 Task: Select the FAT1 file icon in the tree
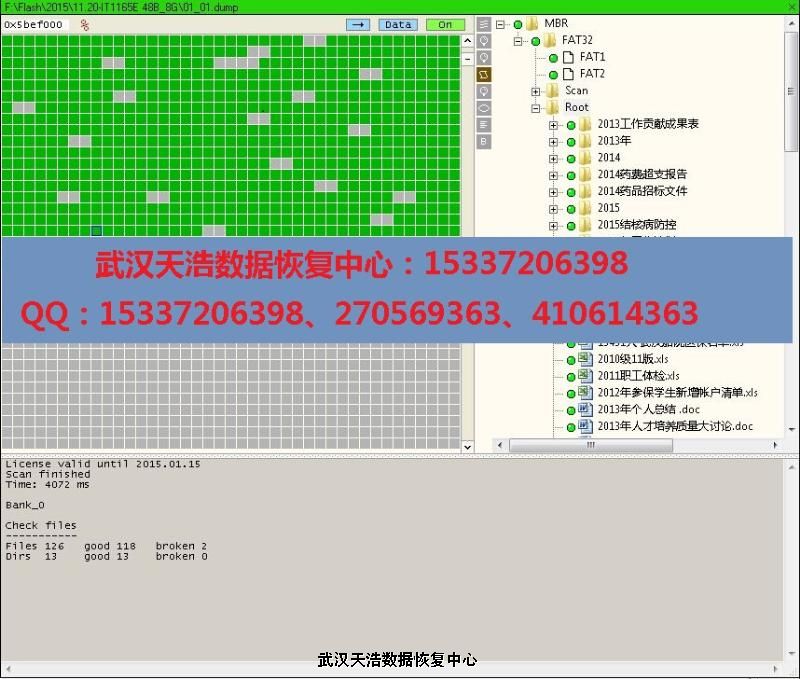[568, 58]
